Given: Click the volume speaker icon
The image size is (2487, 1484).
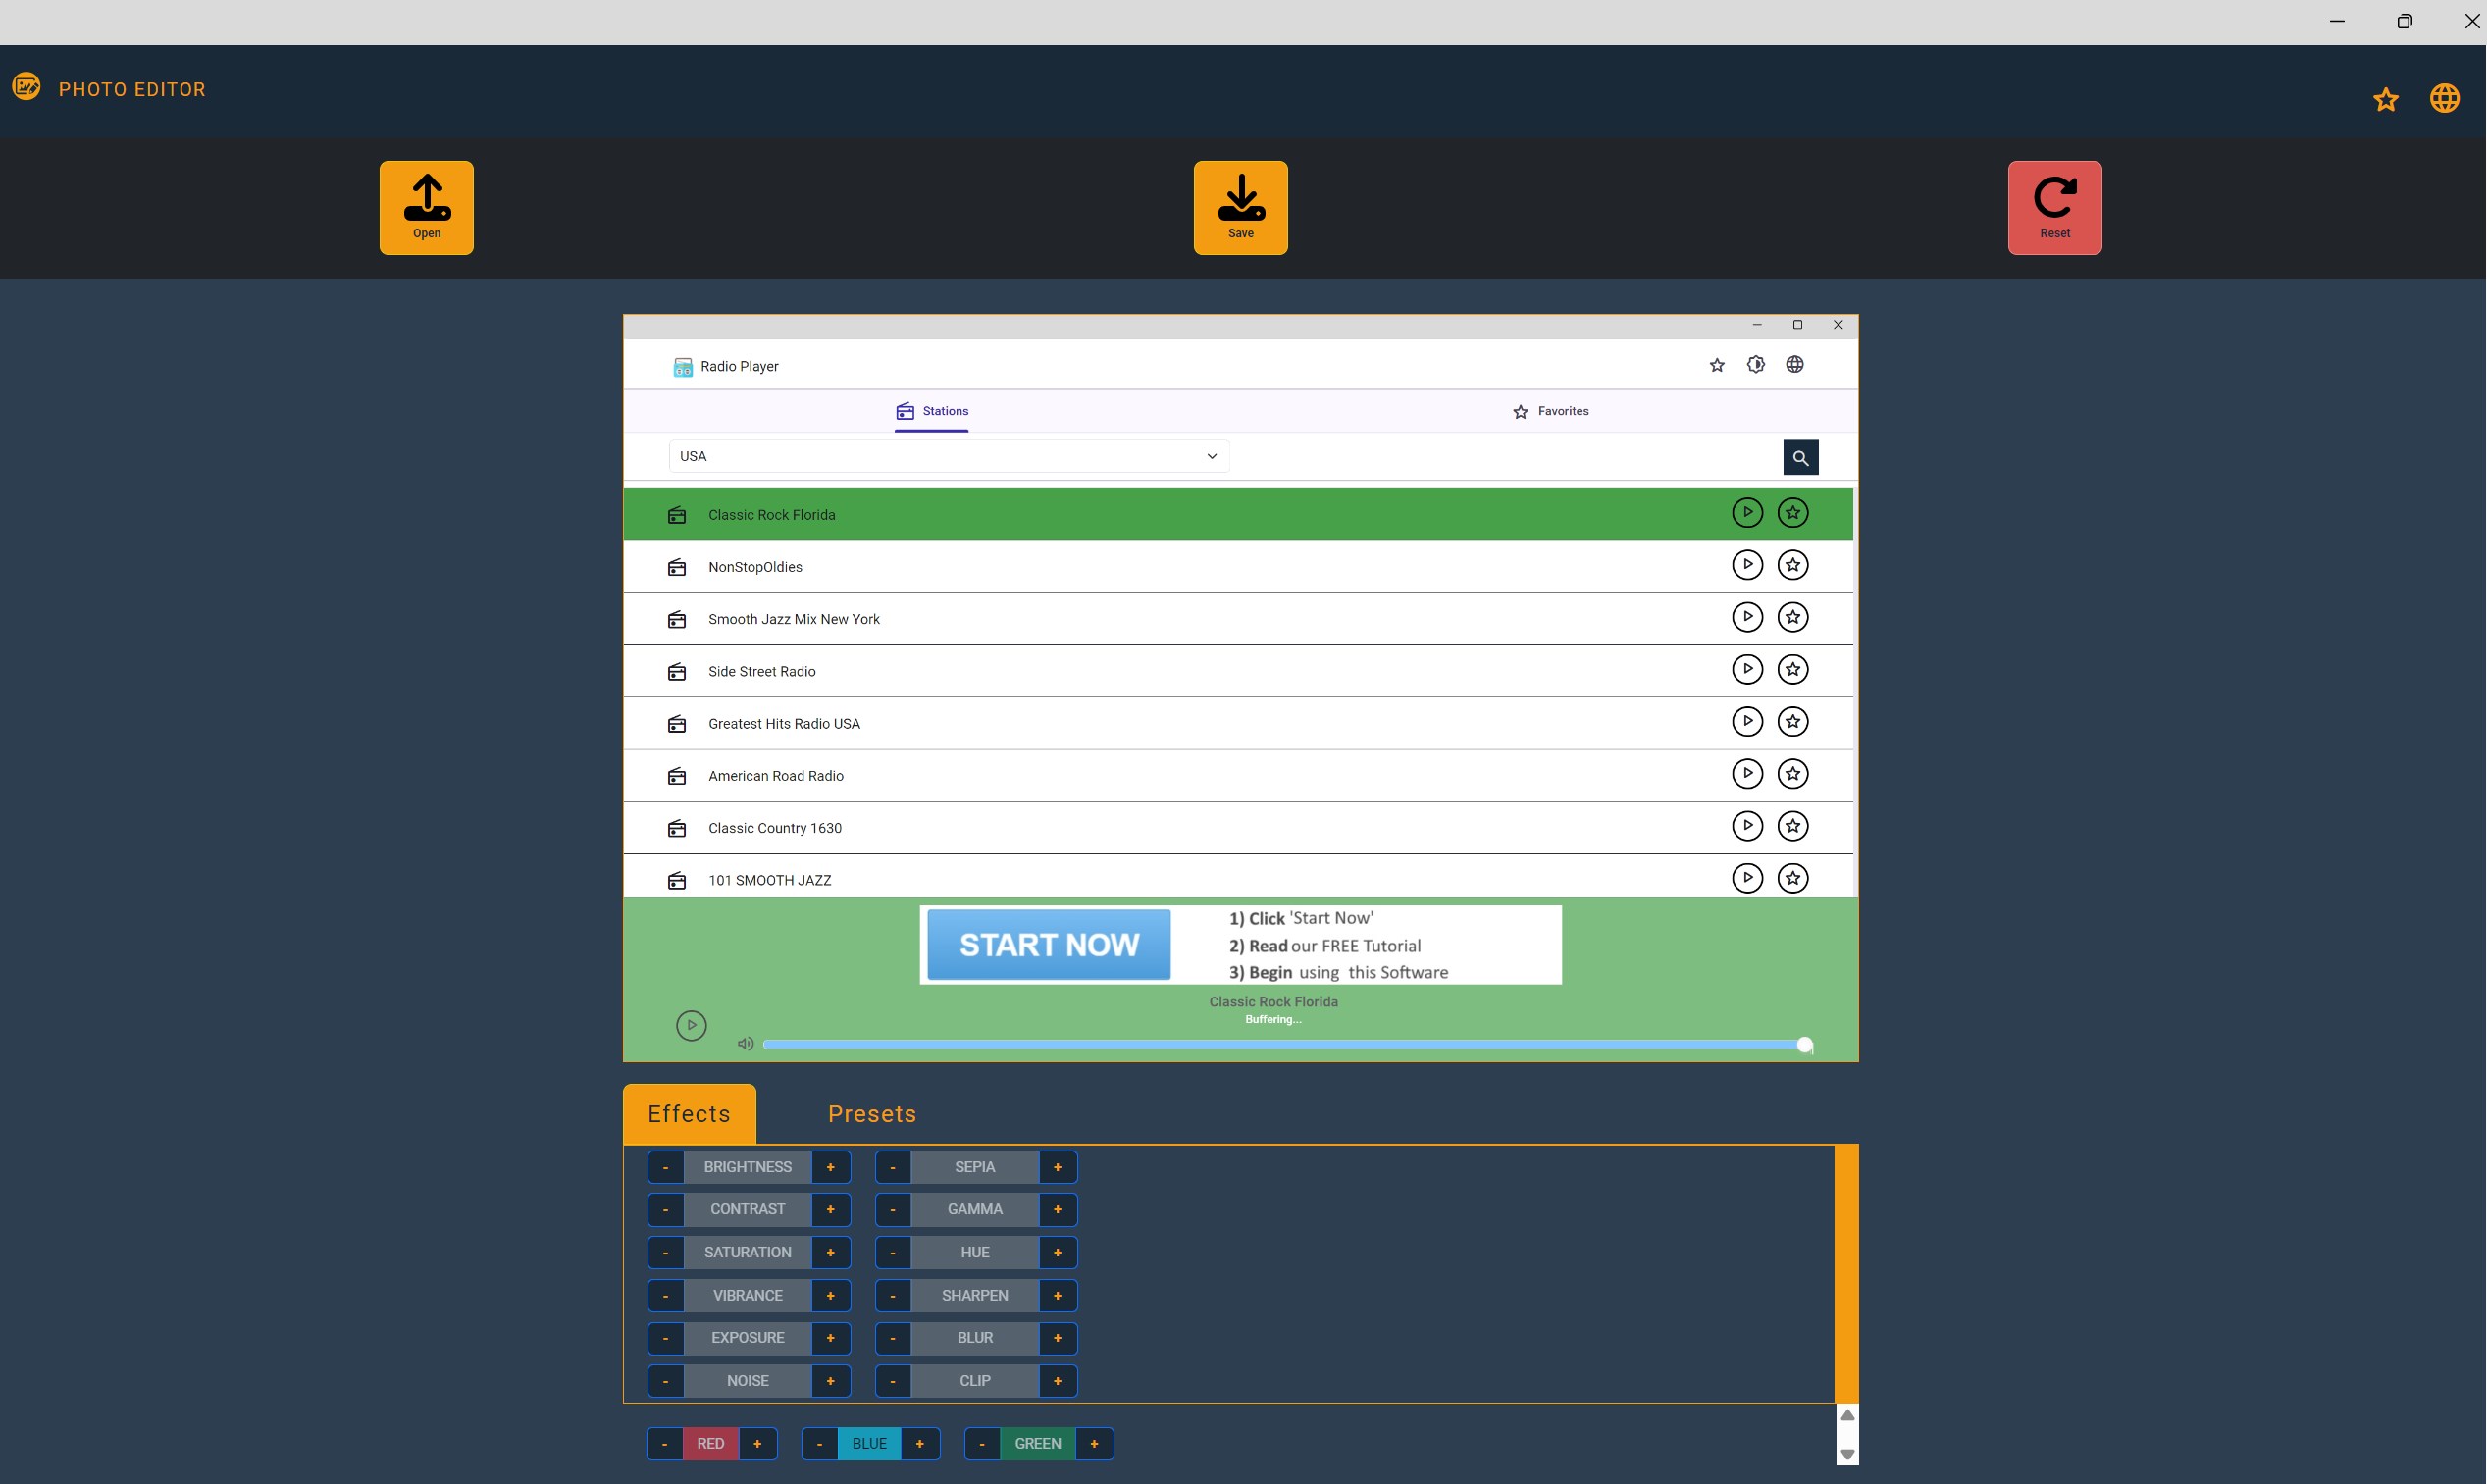Looking at the screenshot, I should point(745,1044).
